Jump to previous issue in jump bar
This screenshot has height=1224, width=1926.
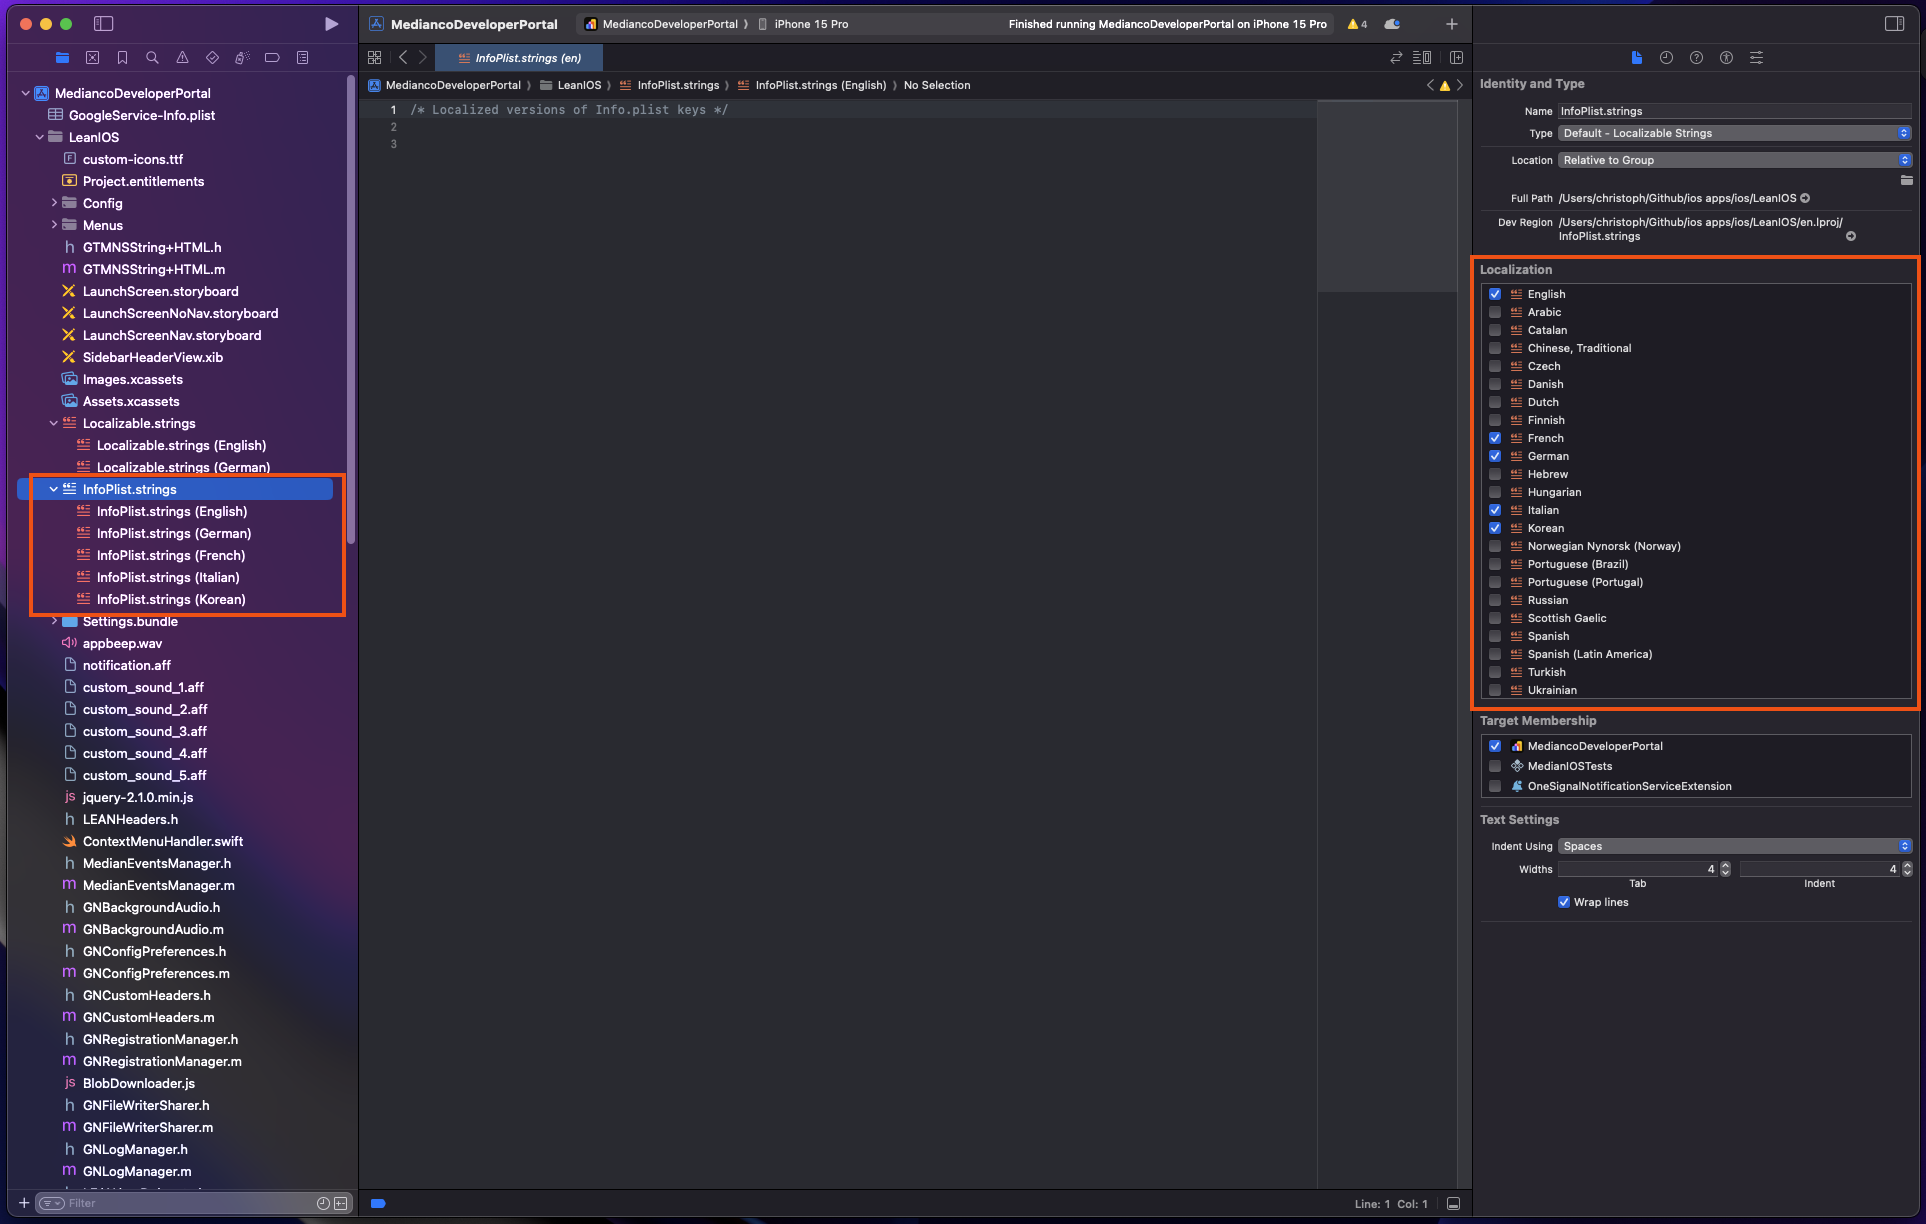pos(1430,85)
